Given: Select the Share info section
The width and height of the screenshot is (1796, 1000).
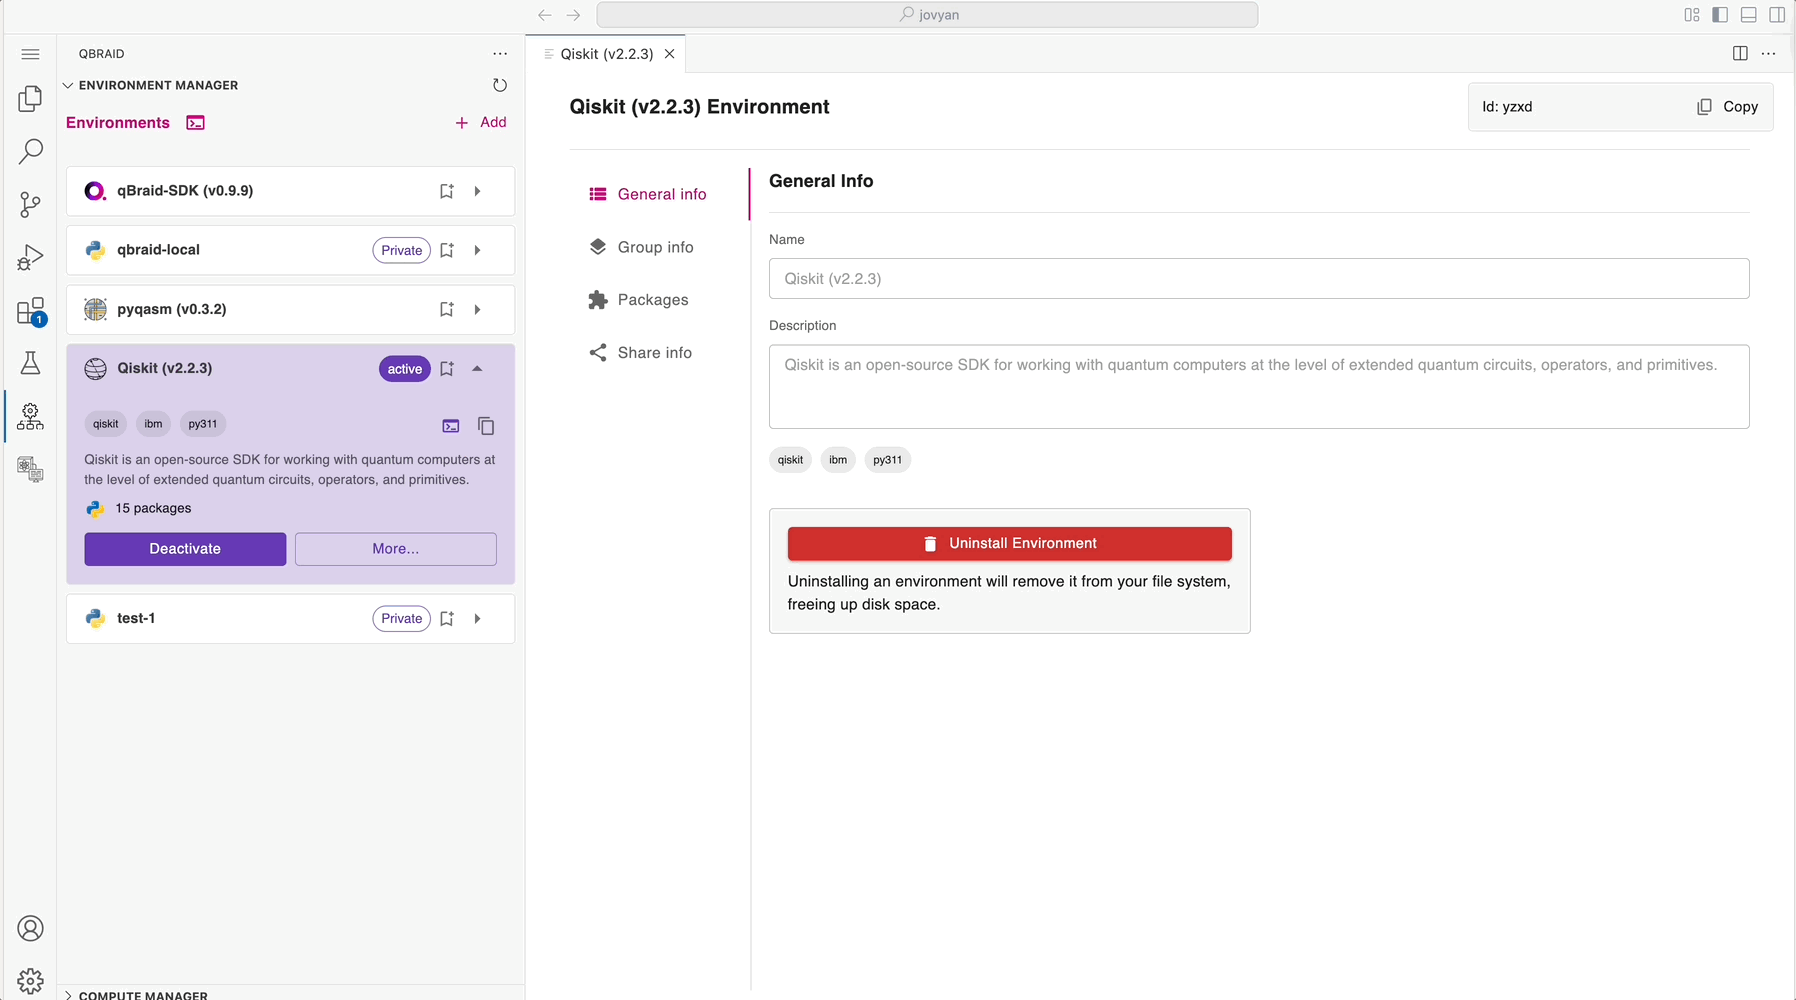Looking at the screenshot, I should click(641, 353).
